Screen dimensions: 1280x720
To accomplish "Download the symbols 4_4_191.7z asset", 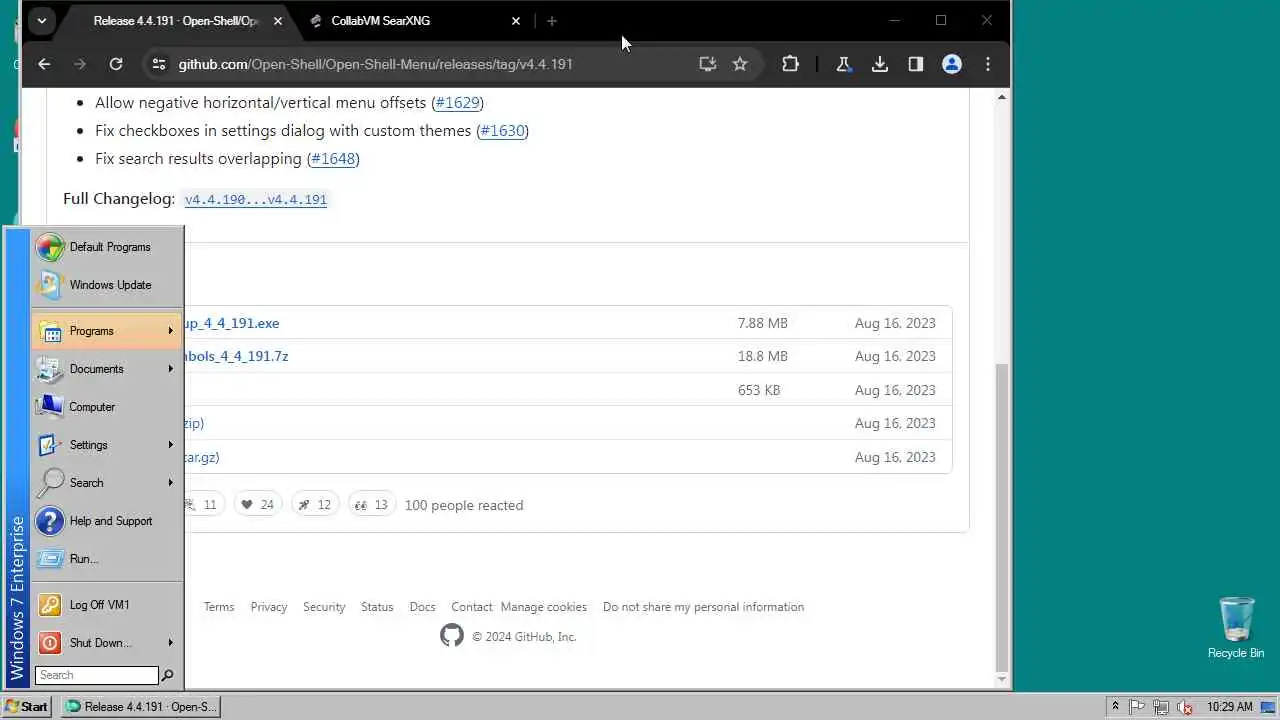I will click(236, 356).
